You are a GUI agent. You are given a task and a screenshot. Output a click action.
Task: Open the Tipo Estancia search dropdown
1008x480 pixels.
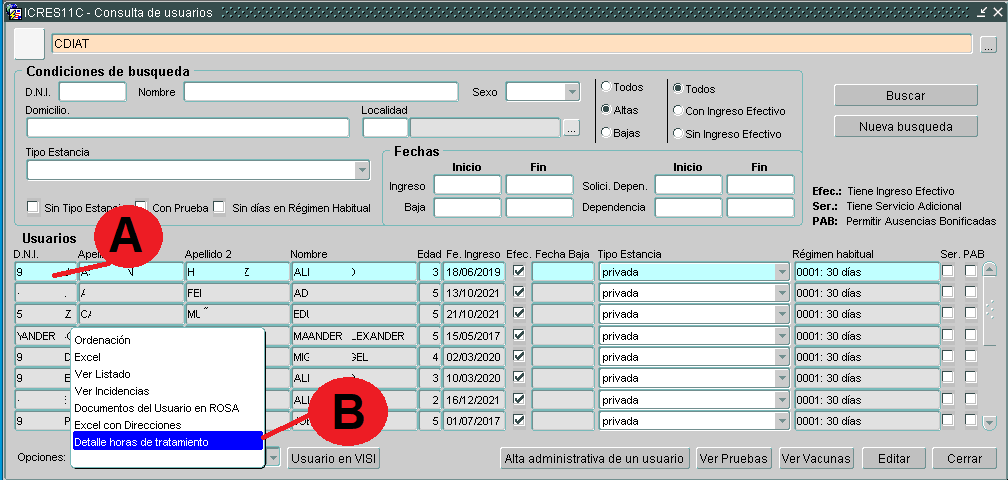tap(362, 171)
